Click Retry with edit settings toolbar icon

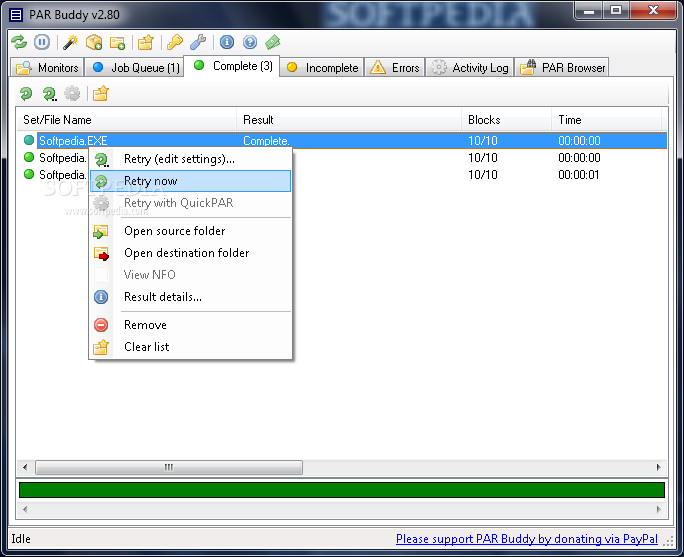point(49,93)
